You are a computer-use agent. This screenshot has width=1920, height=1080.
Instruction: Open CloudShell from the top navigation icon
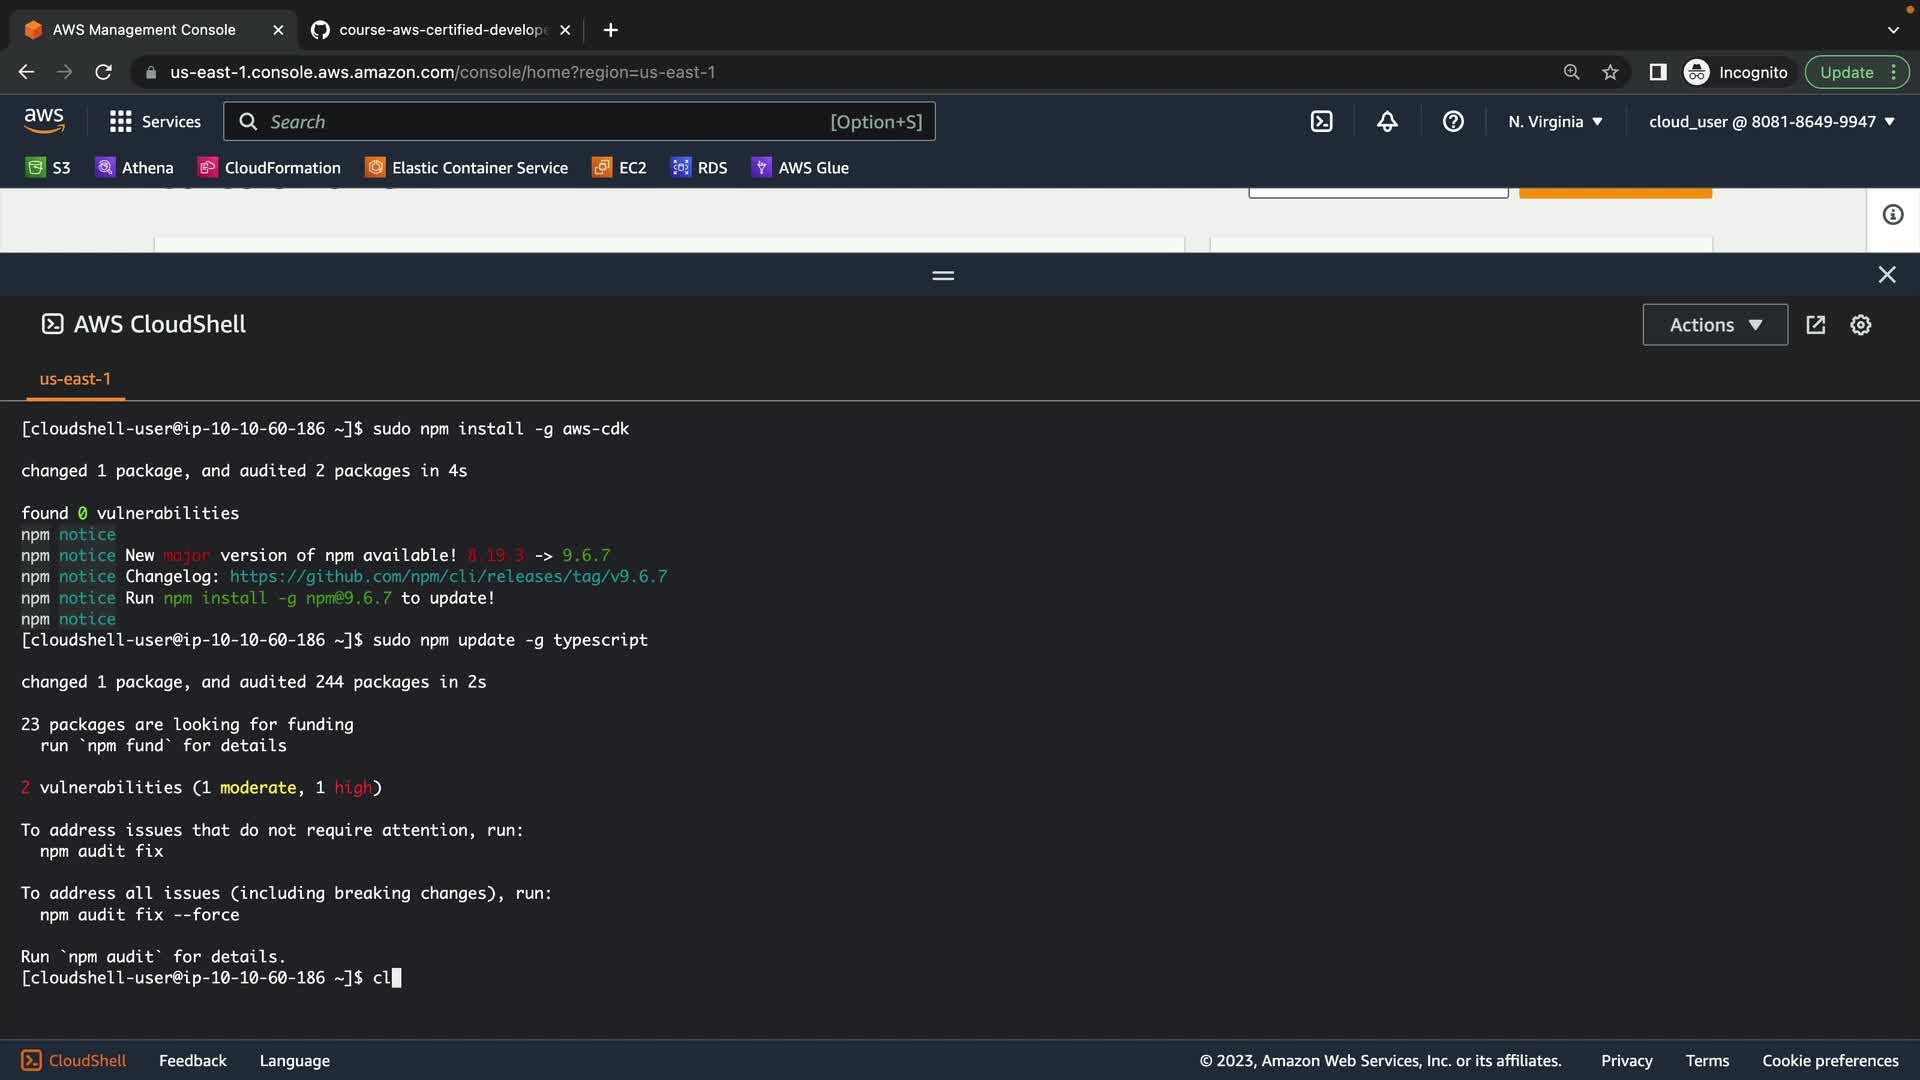(x=1321, y=122)
